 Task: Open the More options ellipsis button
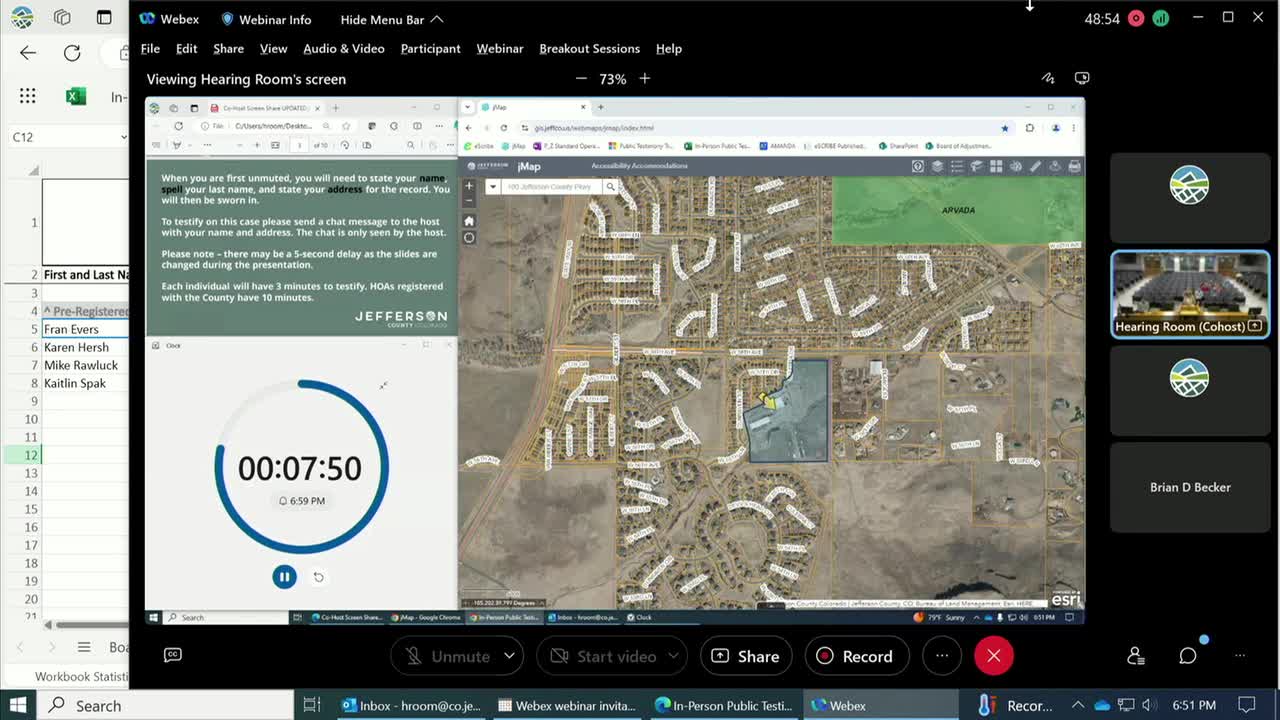942,656
